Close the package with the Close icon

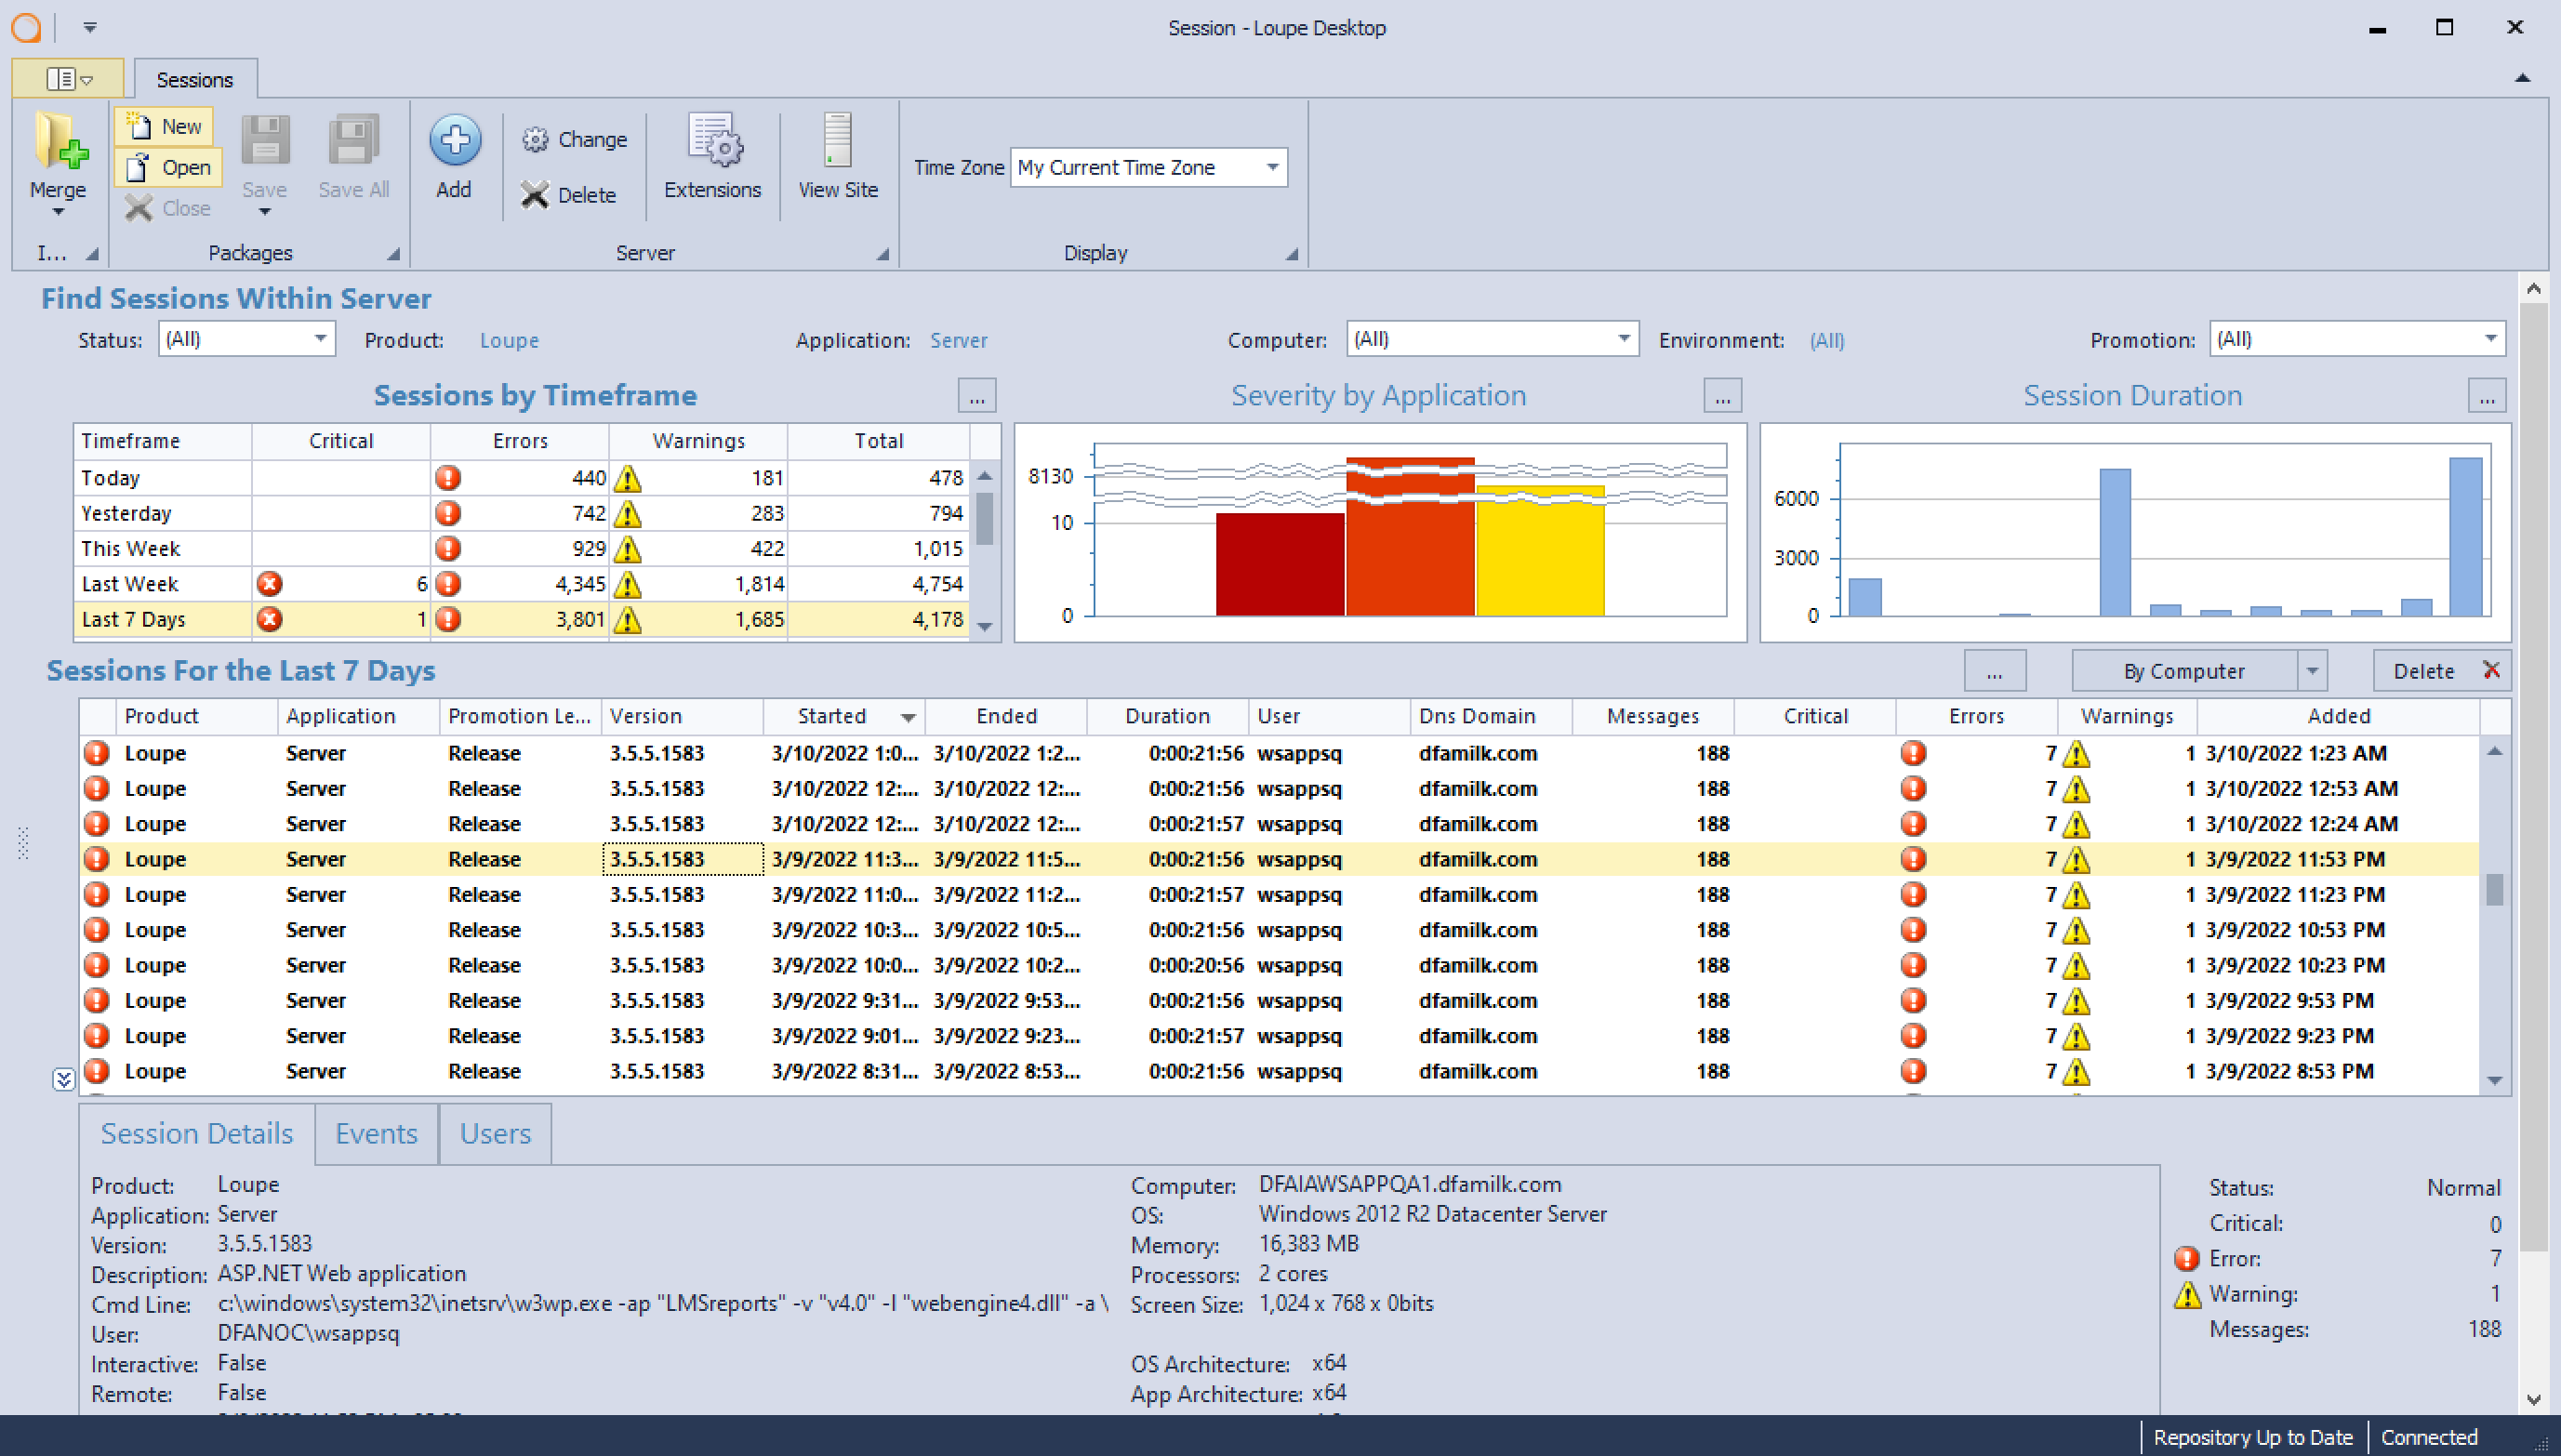[167, 208]
